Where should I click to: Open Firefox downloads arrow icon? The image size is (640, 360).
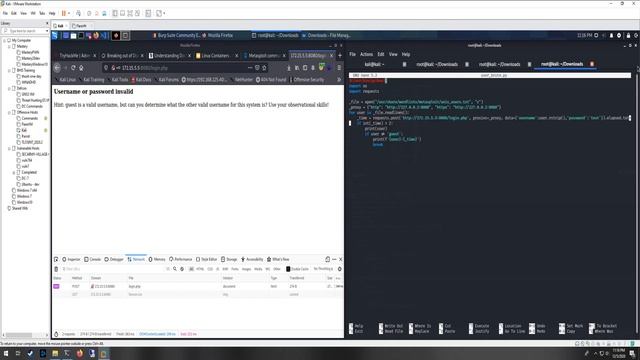pos(289,68)
